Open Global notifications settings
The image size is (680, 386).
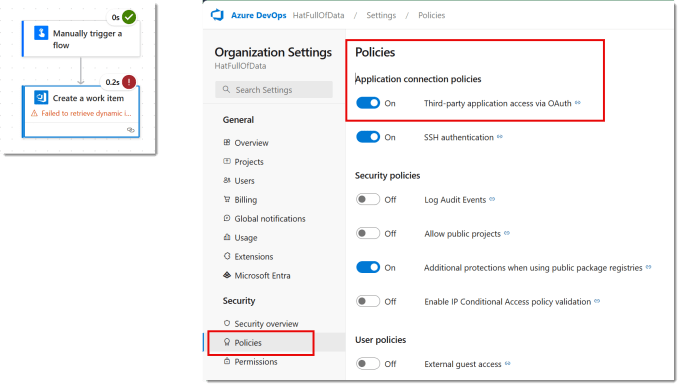tap(270, 219)
